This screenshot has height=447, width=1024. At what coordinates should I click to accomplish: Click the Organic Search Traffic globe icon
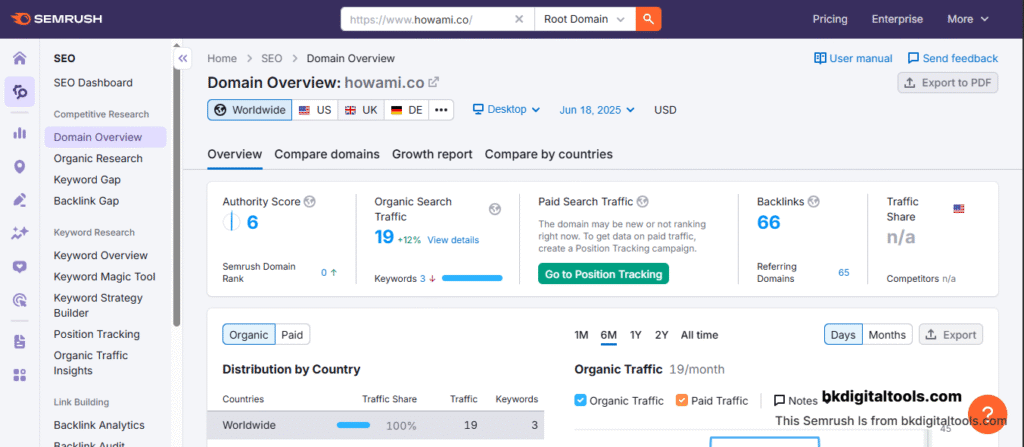[495, 209]
